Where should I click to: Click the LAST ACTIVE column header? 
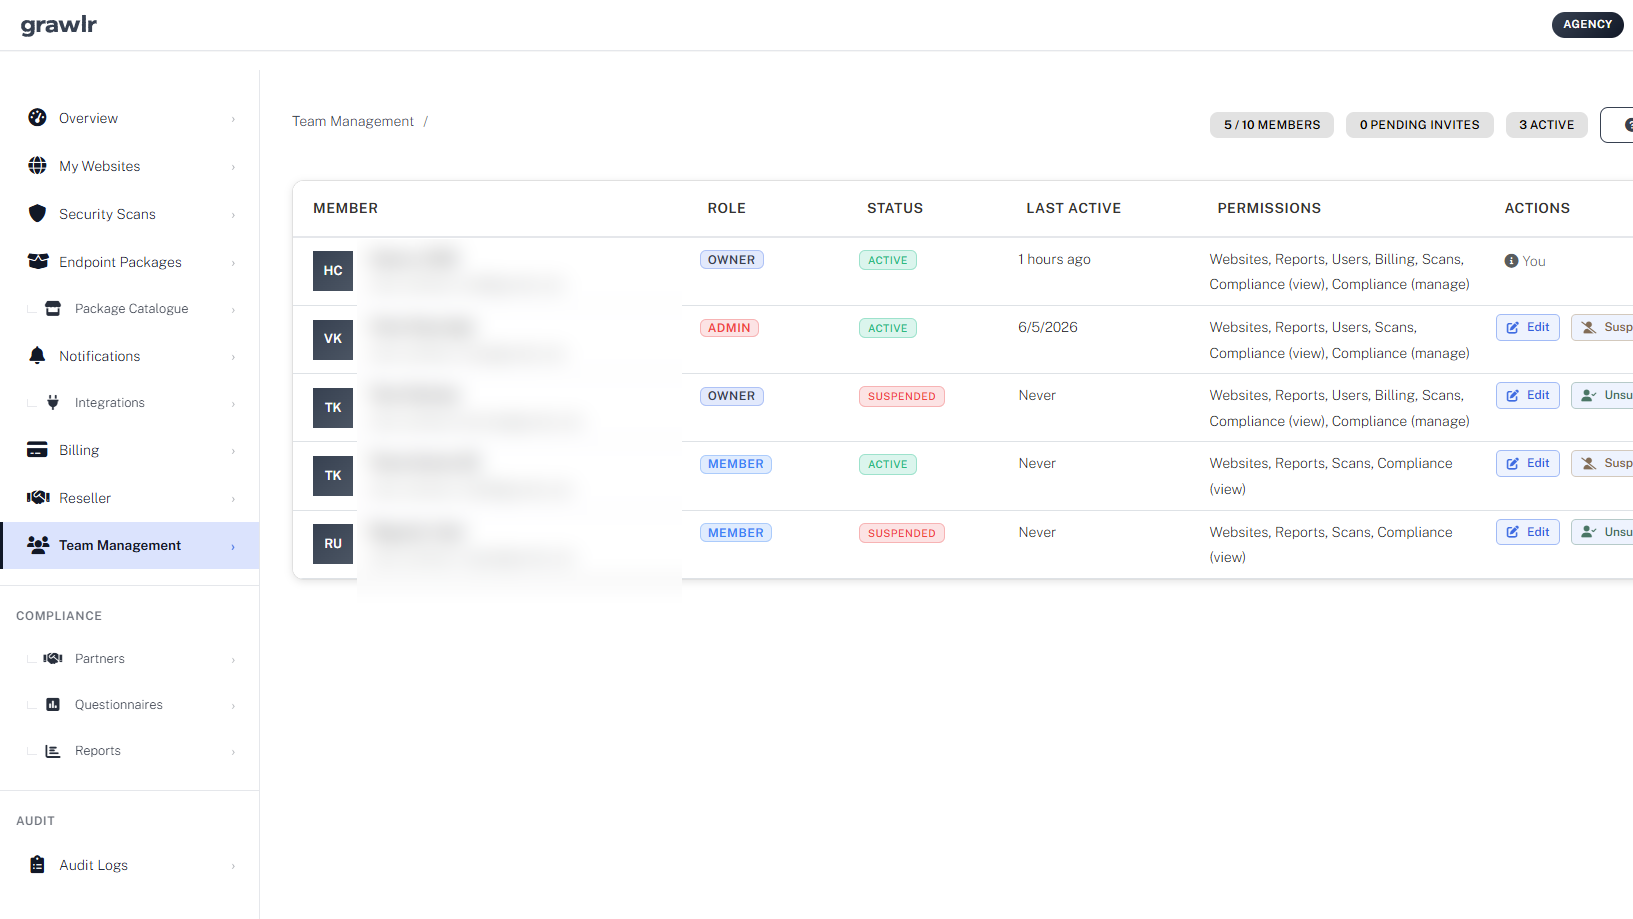[1073, 208]
